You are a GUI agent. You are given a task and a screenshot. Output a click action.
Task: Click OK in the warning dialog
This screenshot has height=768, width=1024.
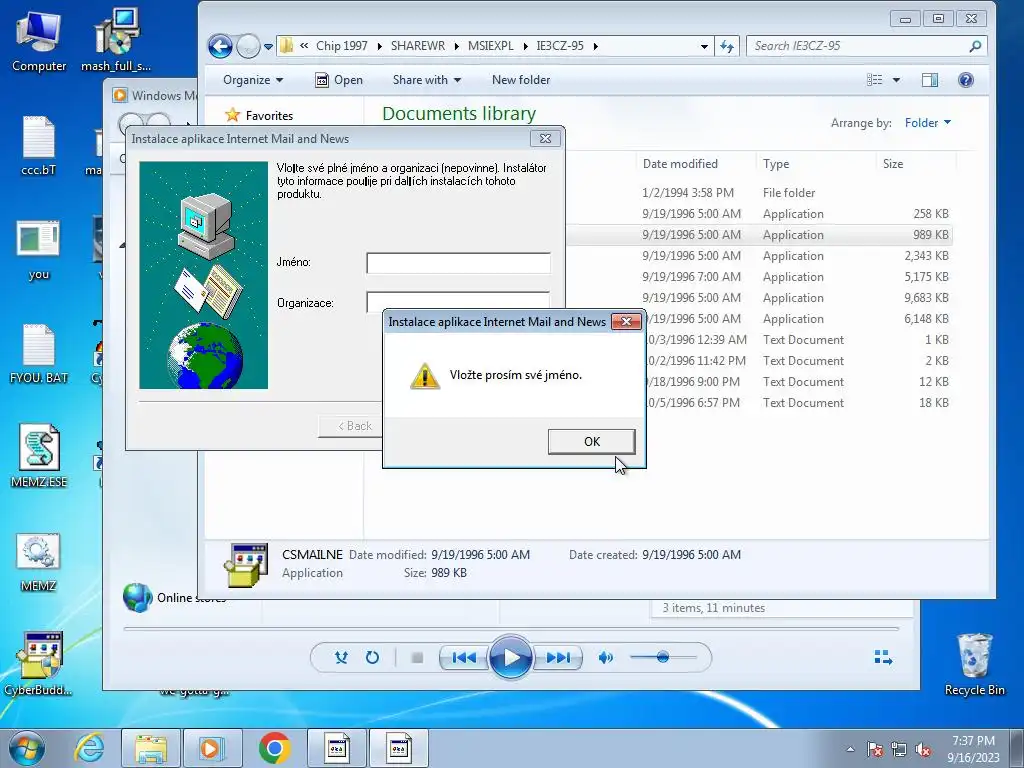click(592, 441)
